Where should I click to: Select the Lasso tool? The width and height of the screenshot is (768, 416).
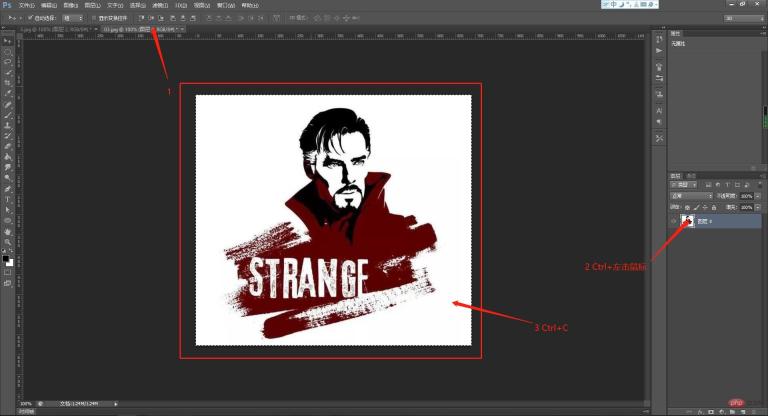[7, 61]
